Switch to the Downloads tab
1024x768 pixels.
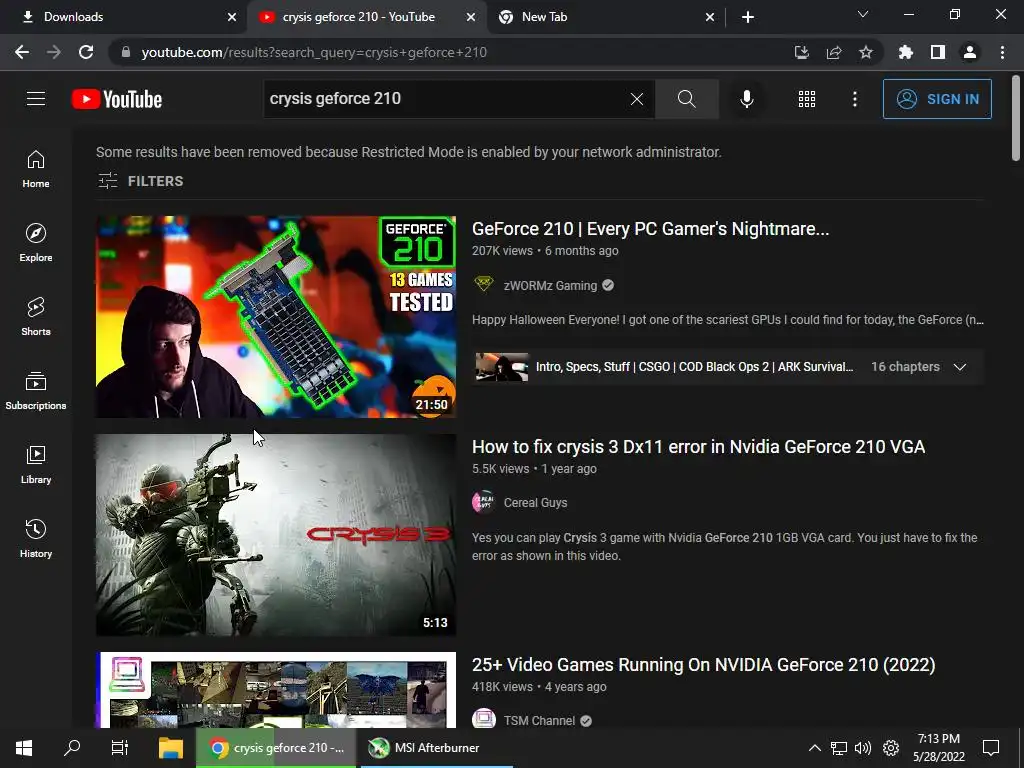click(x=123, y=17)
